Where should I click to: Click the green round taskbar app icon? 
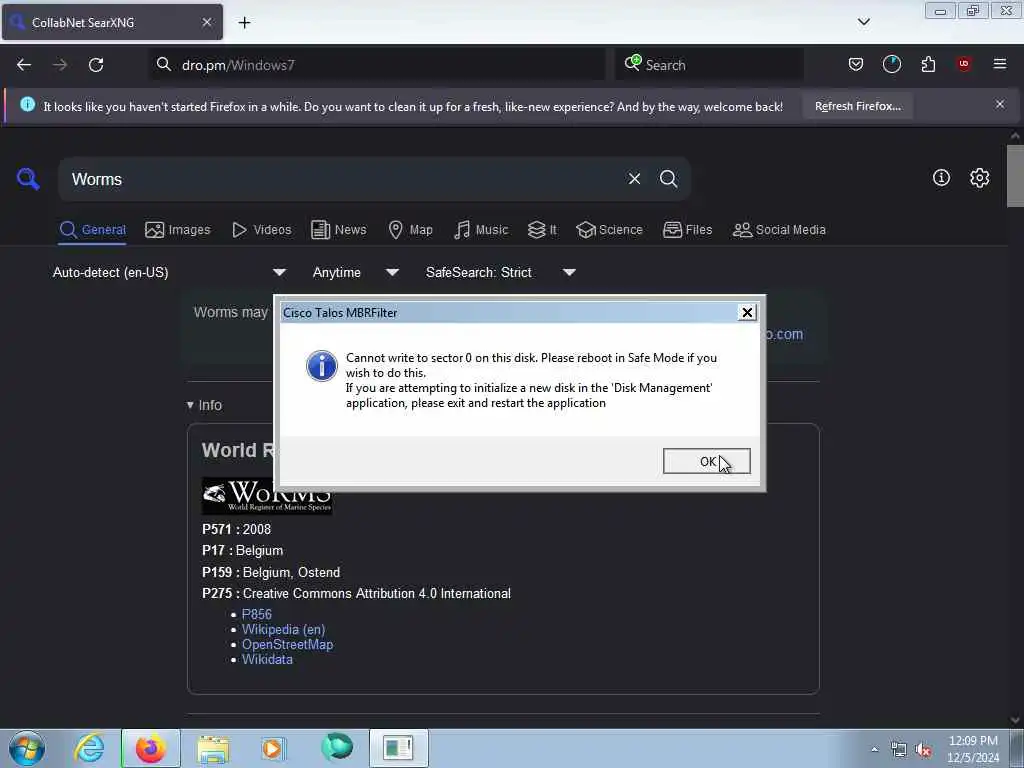pos(337,747)
